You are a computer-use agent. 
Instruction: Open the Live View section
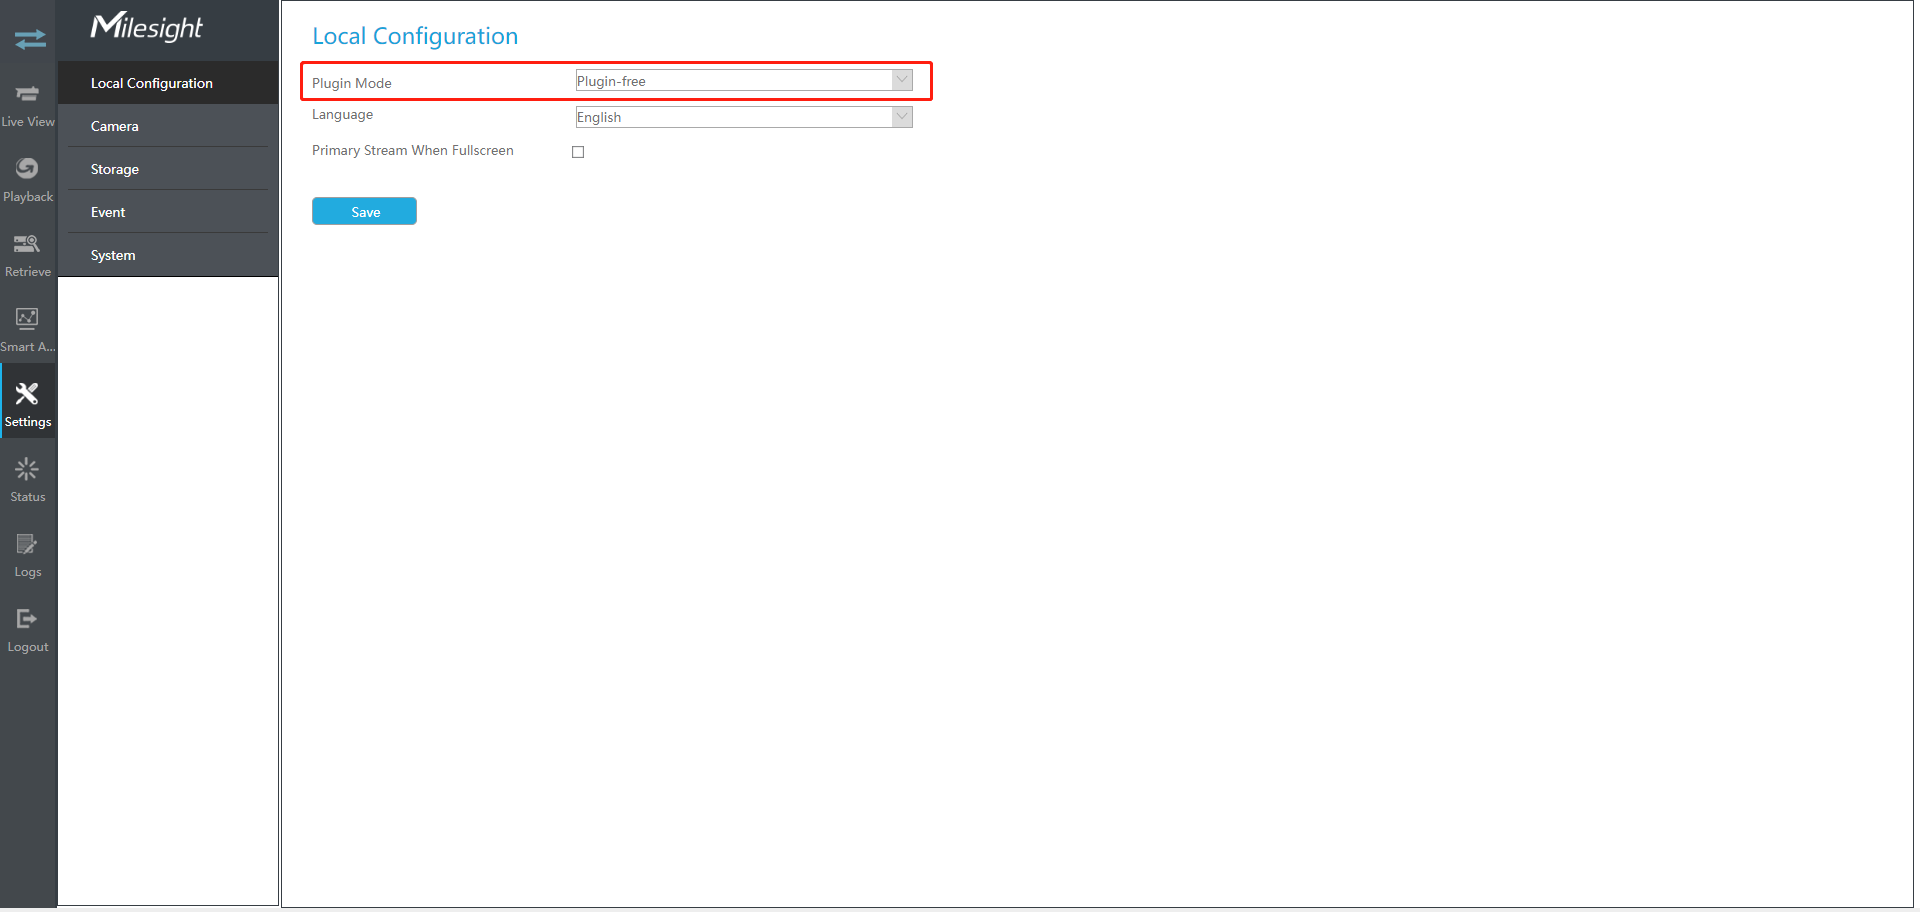point(28,105)
